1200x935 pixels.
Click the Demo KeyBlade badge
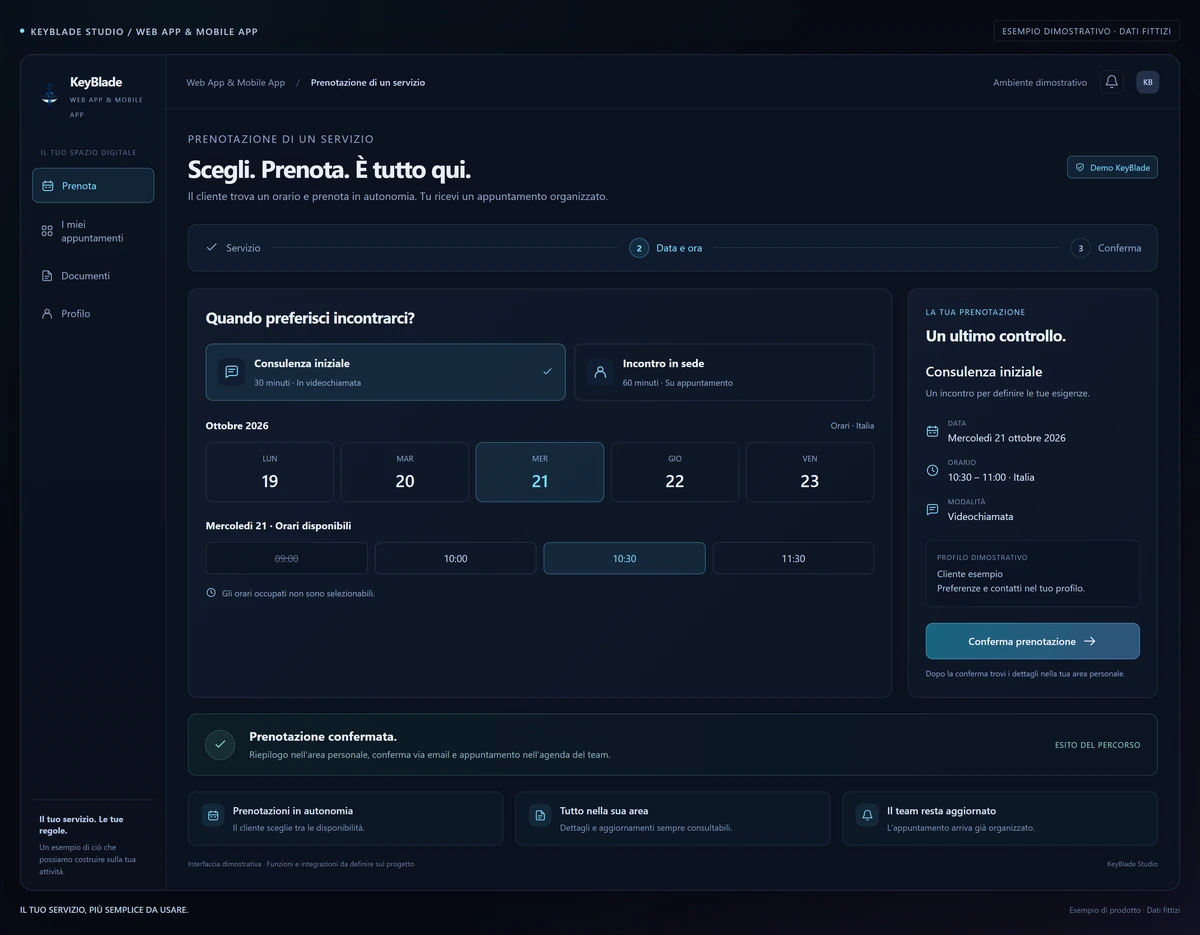point(1112,168)
